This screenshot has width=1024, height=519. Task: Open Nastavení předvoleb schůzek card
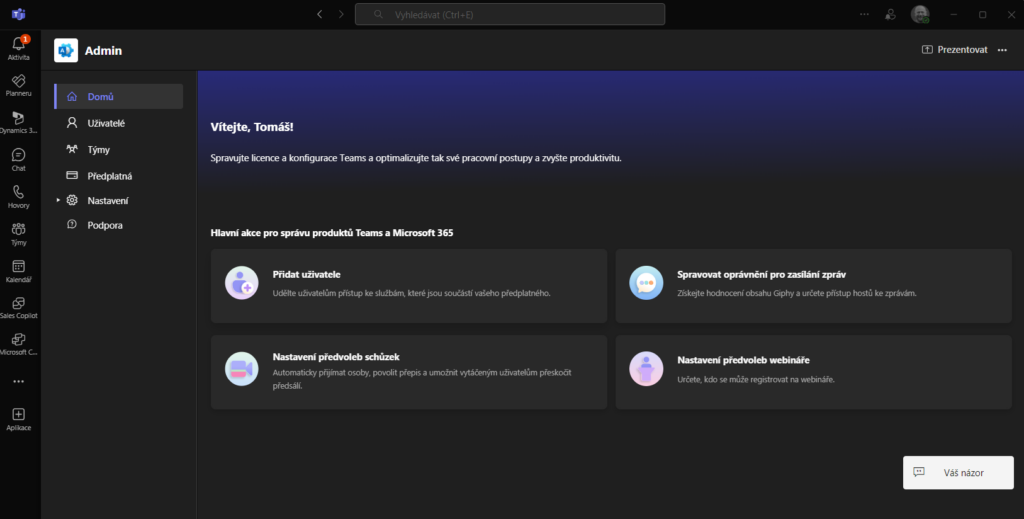pyautogui.click(x=409, y=372)
